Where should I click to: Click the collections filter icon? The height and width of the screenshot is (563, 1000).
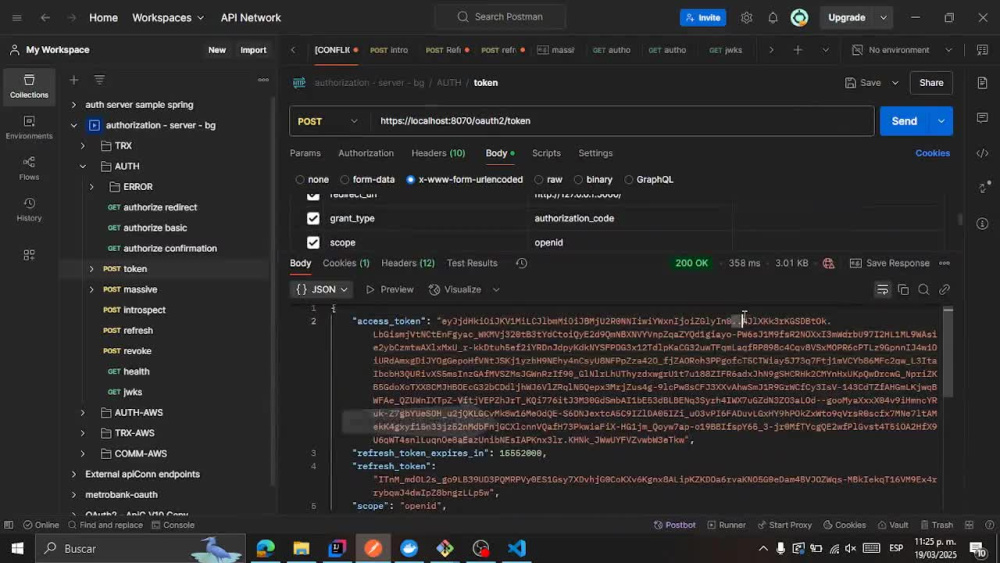99,80
